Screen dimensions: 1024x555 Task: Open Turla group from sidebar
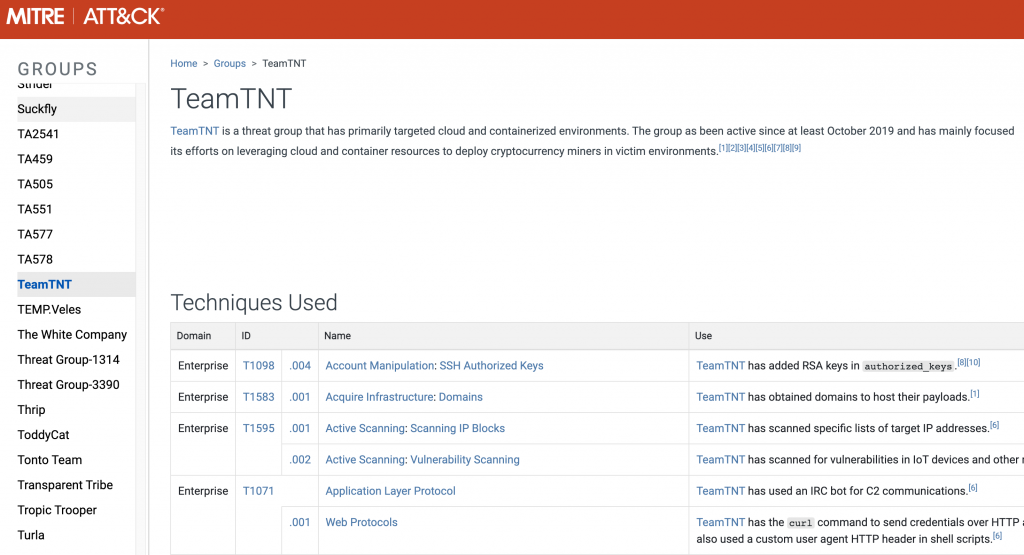(x=31, y=535)
